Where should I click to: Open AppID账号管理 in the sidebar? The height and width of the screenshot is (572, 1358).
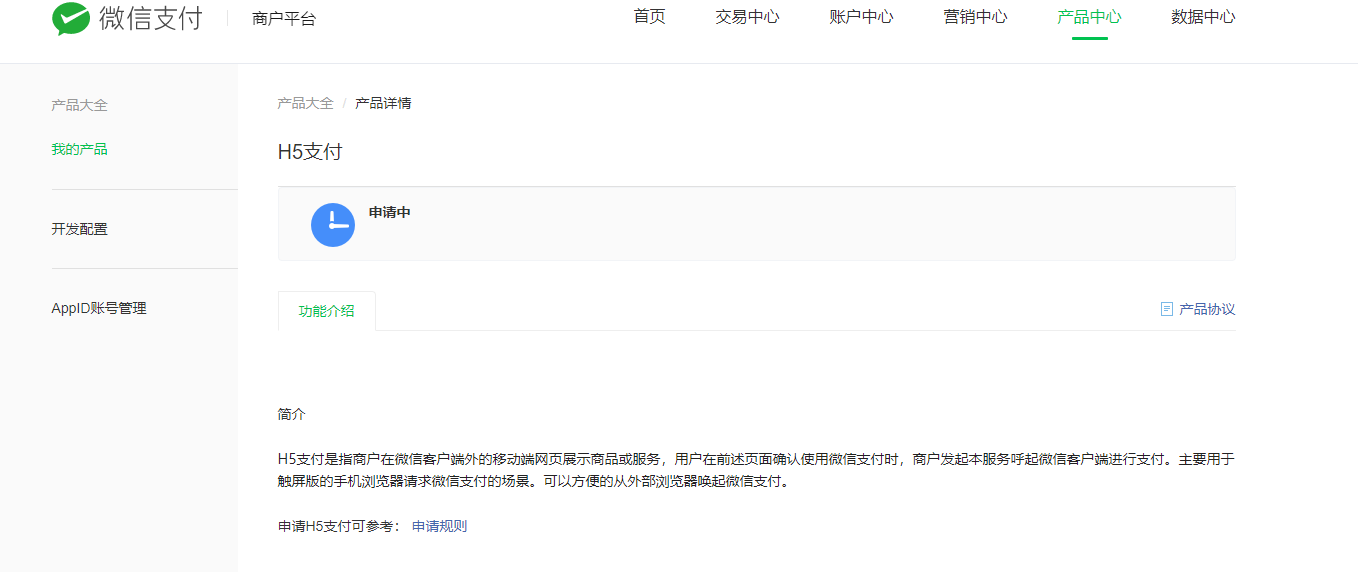coord(99,308)
